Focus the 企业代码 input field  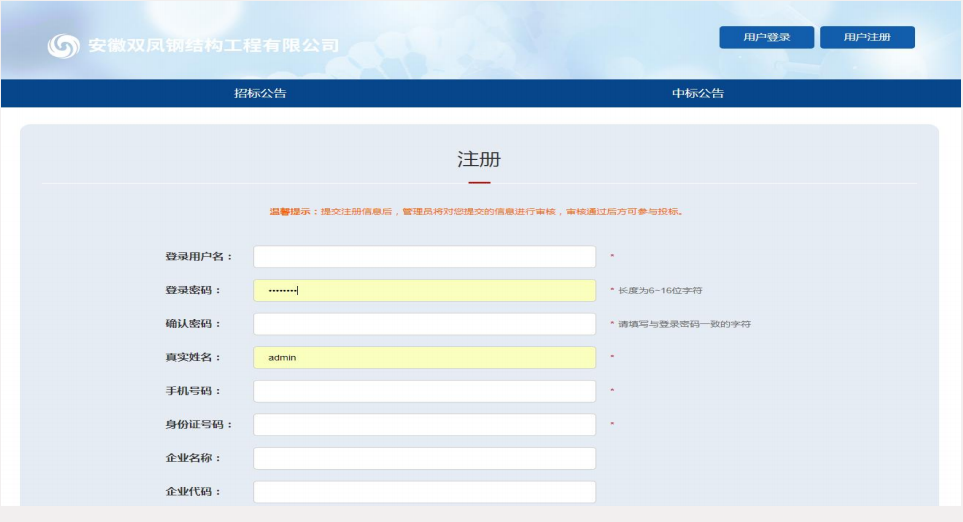click(x=424, y=492)
